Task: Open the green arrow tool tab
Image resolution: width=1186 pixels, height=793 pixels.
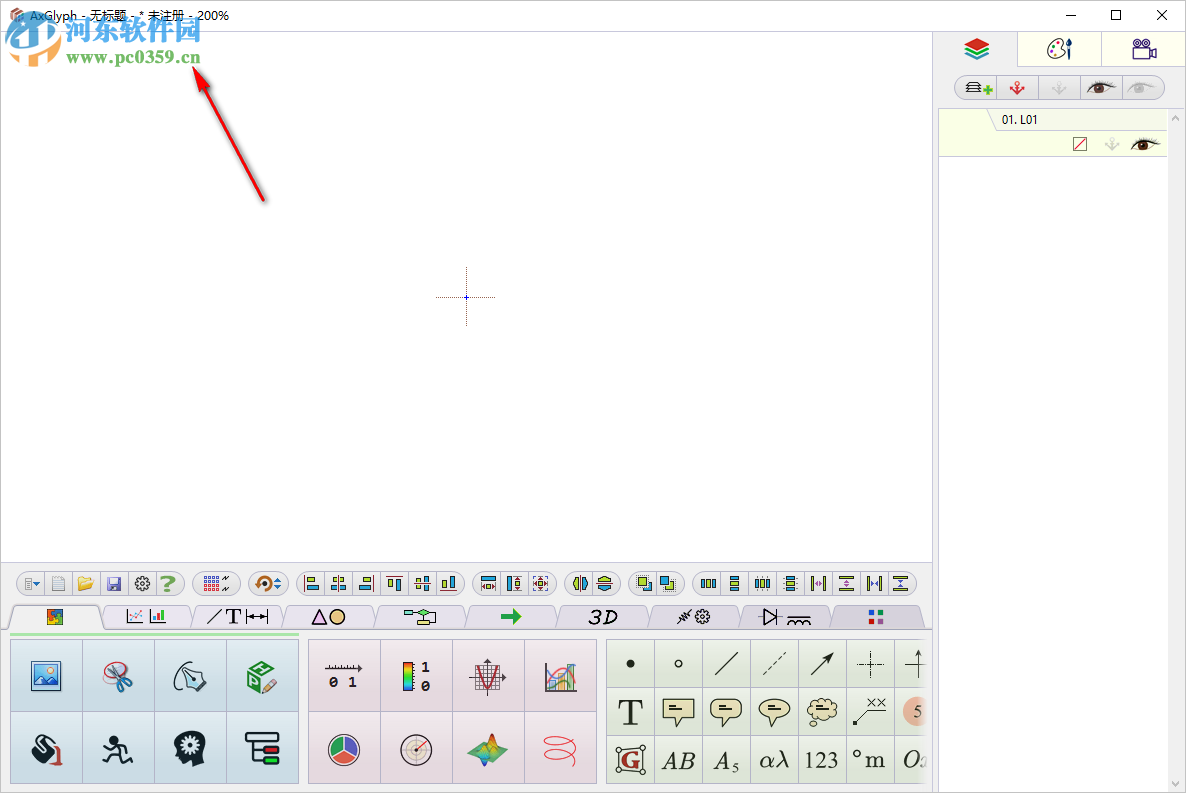Action: tap(511, 617)
